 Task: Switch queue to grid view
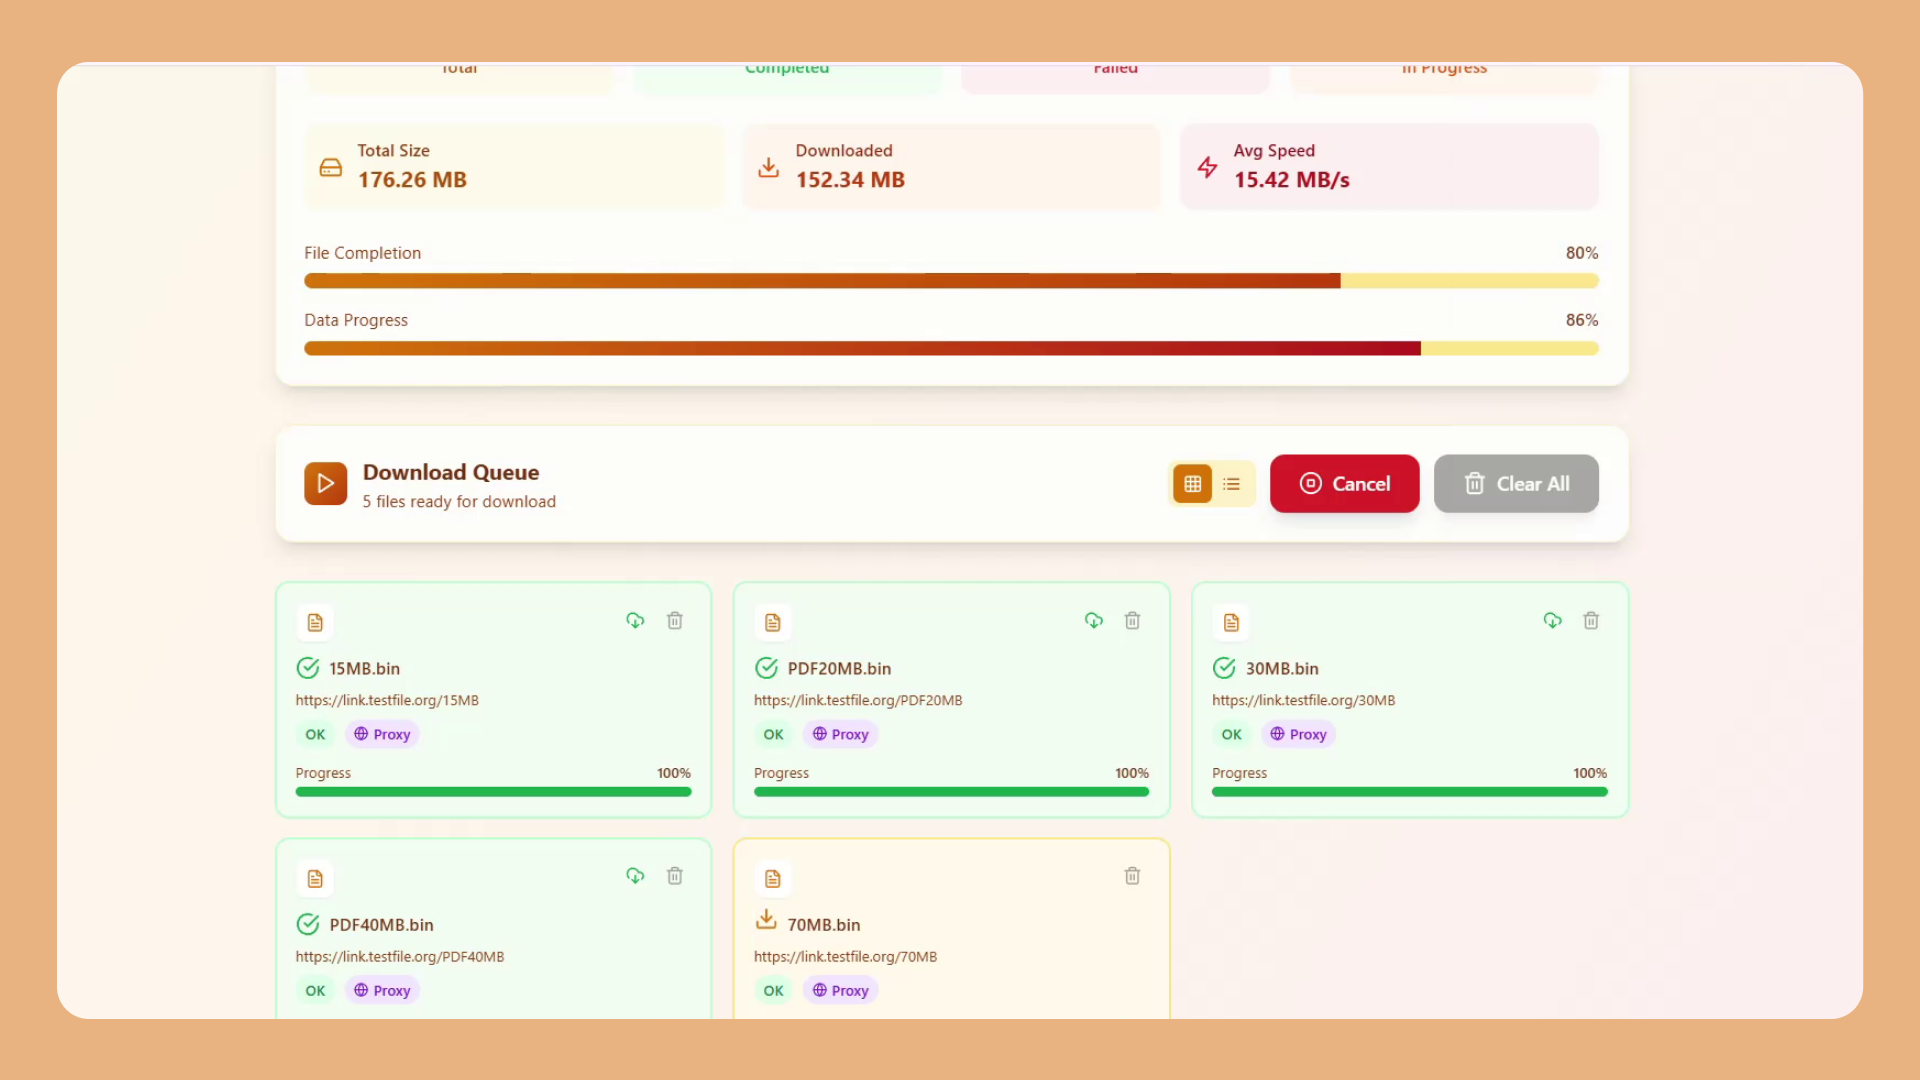click(1192, 484)
